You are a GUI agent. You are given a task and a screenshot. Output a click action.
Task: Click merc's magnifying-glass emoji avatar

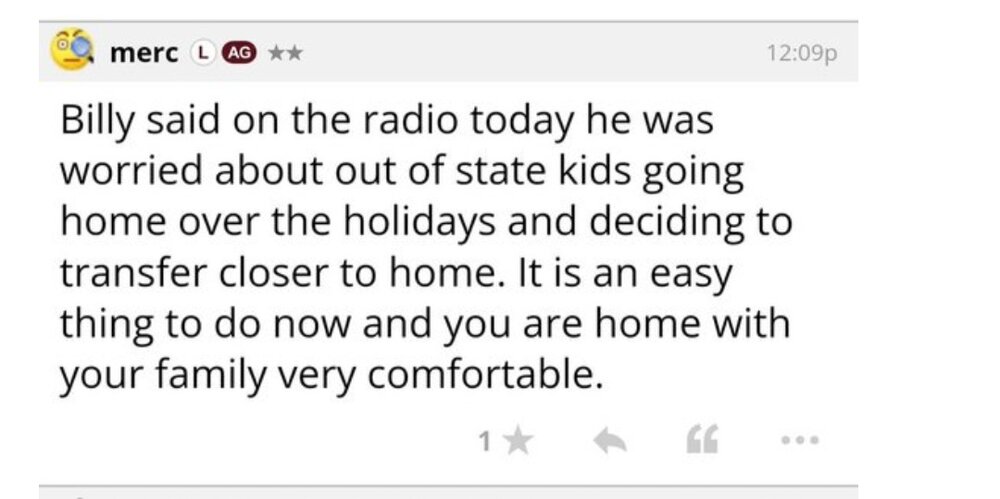pos(72,52)
